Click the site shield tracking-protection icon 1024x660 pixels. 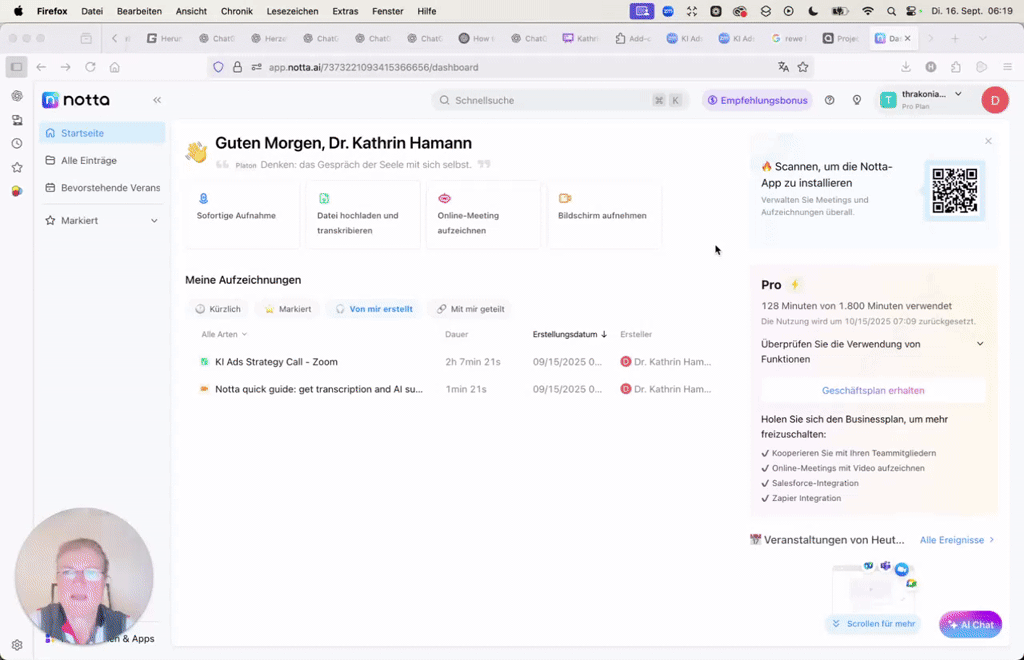[219, 67]
